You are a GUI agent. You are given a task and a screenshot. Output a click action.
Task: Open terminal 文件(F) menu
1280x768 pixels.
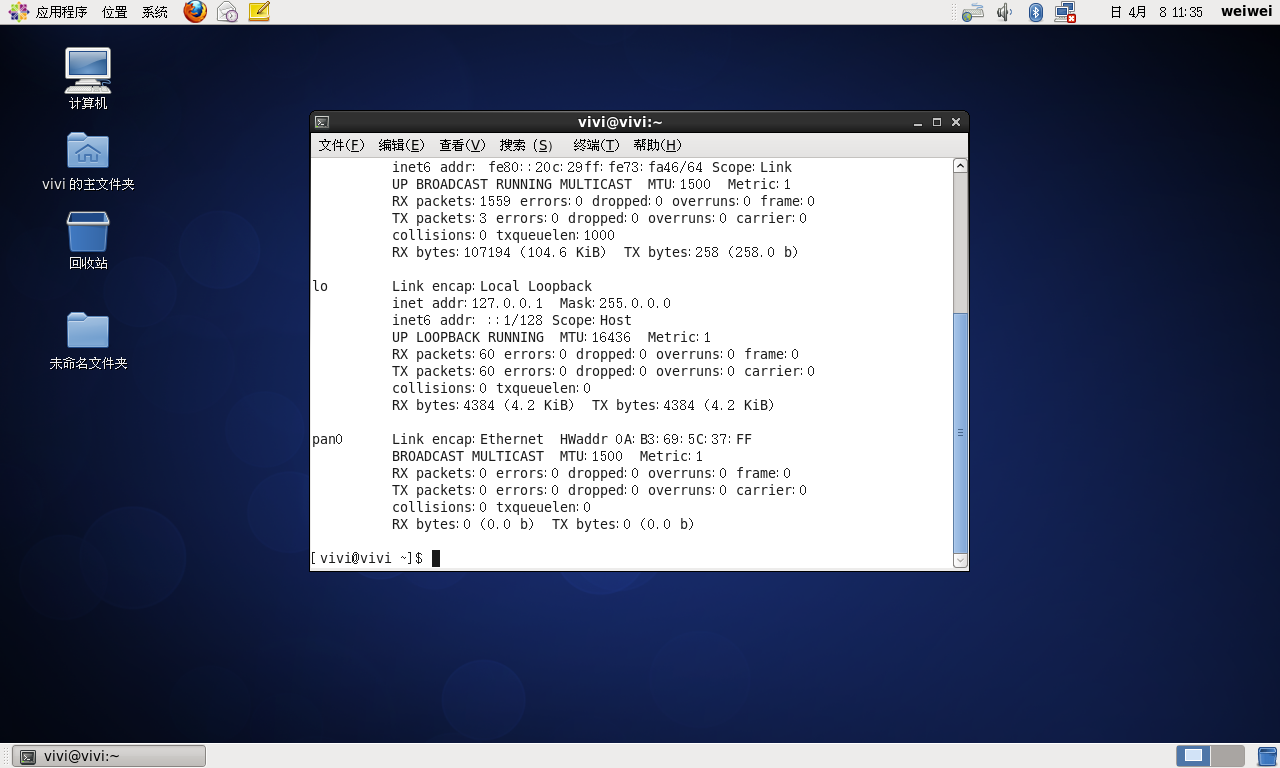pos(341,145)
